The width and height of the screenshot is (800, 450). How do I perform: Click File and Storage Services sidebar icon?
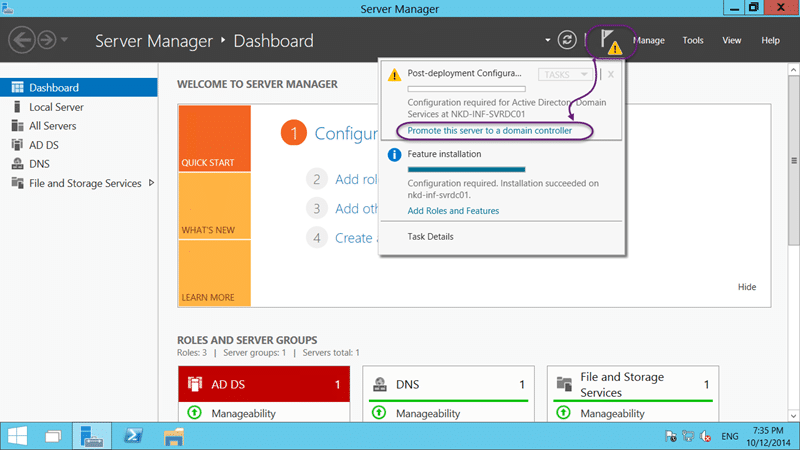coord(17,183)
